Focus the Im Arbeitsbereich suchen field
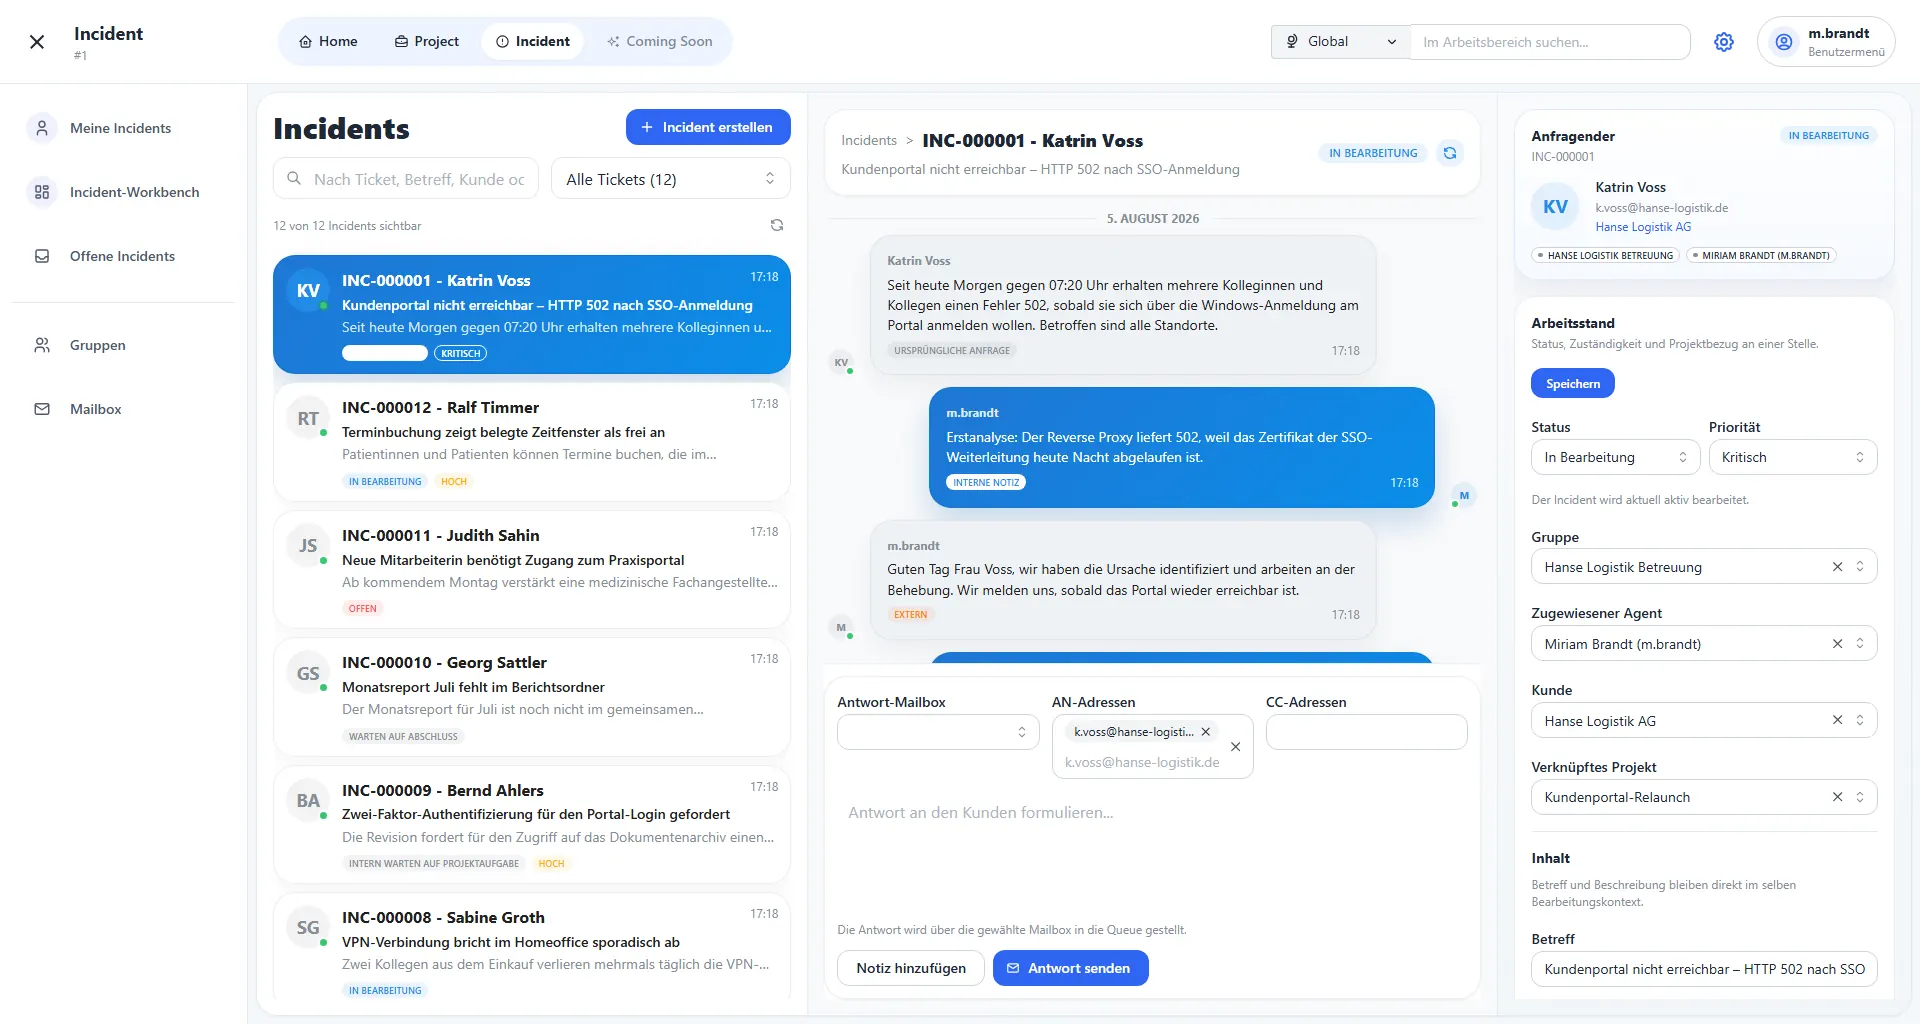The image size is (1920, 1024). [x=1550, y=42]
